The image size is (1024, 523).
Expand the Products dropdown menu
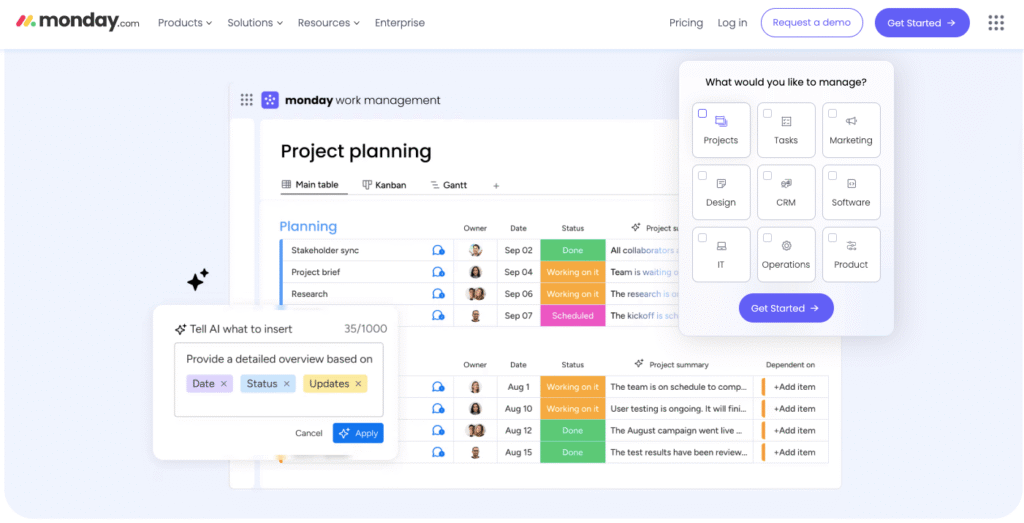click(x=185, y=23)
